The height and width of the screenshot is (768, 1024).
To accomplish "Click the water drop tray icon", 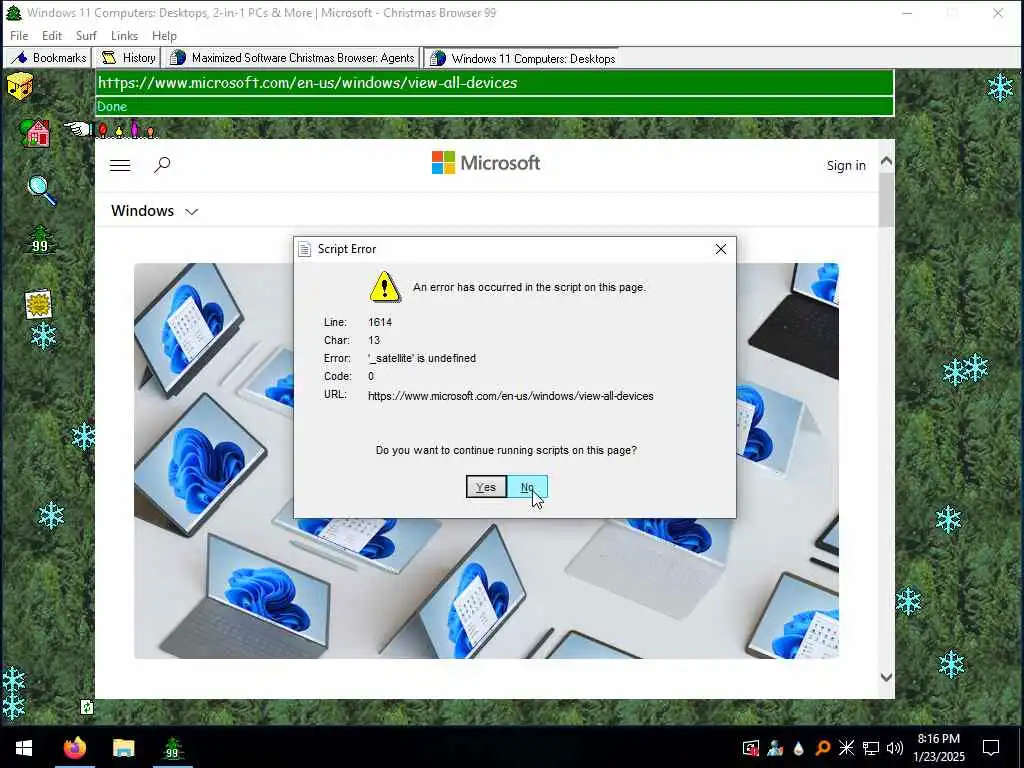I will (x=799, y=748).
